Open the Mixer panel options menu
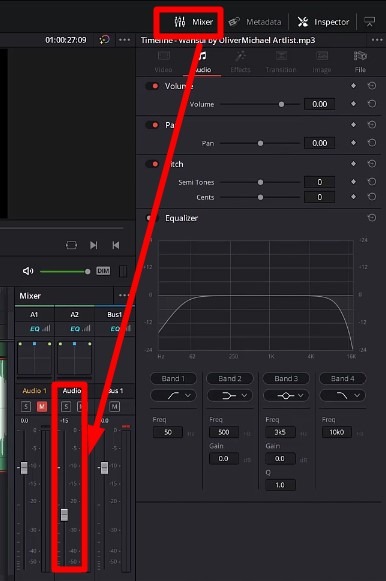The height and width of the screenshot is (581, 386). pos(124,295)
